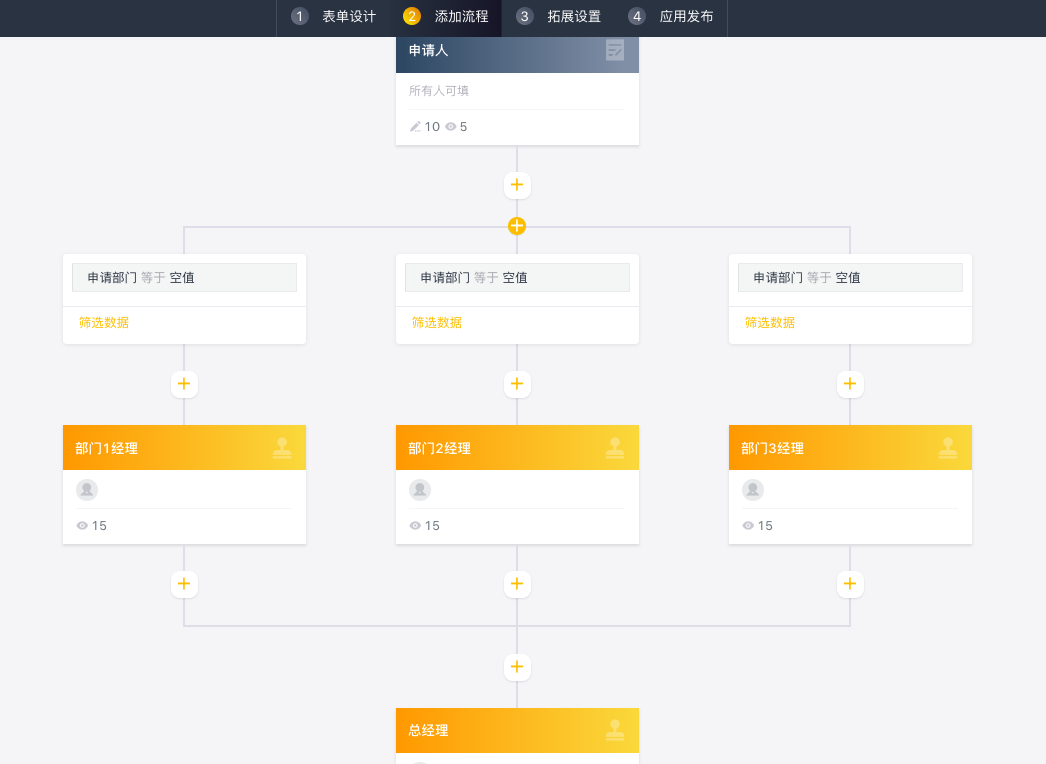Add a node above 部门3经理
Image resolution: width=1046 pixels, height=764 pixels.
click(x=850, y=384)
